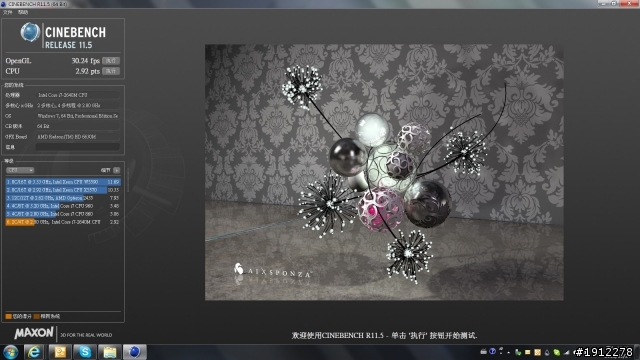Image resolution: width=640 pixels, height=360 pixels.
Task: Click the green chat bubble tray icon
Action: (557, 352)
